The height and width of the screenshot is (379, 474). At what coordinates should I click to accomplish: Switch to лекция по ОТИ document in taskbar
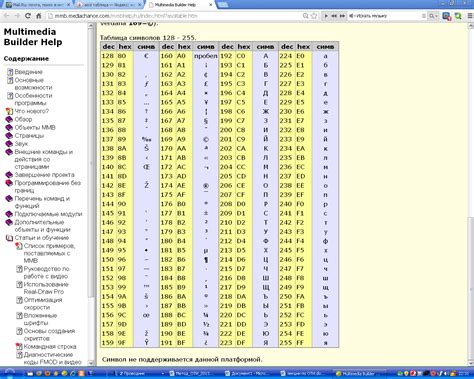[x=303, y=373]
